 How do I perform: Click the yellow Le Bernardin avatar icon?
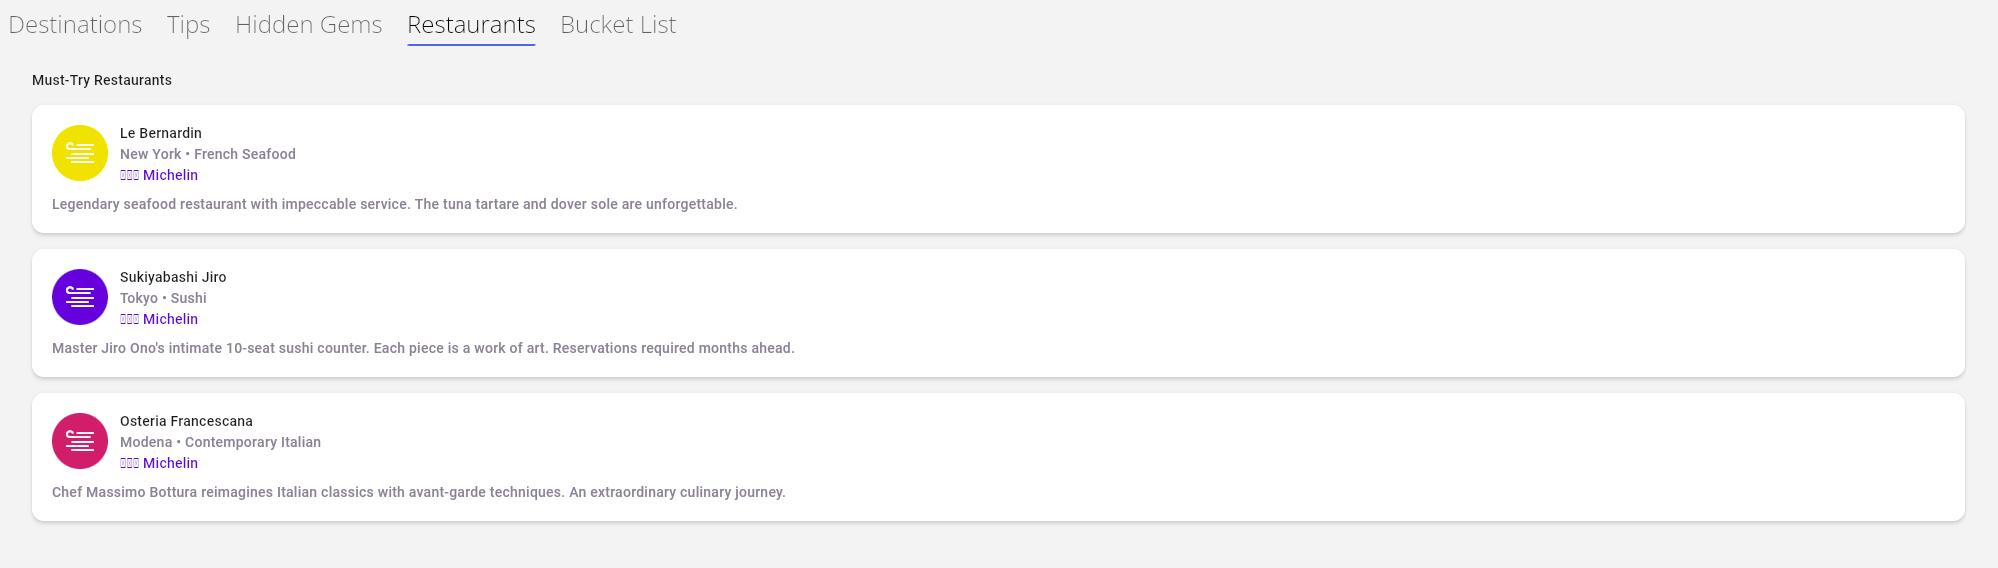[x=80, y=153]
